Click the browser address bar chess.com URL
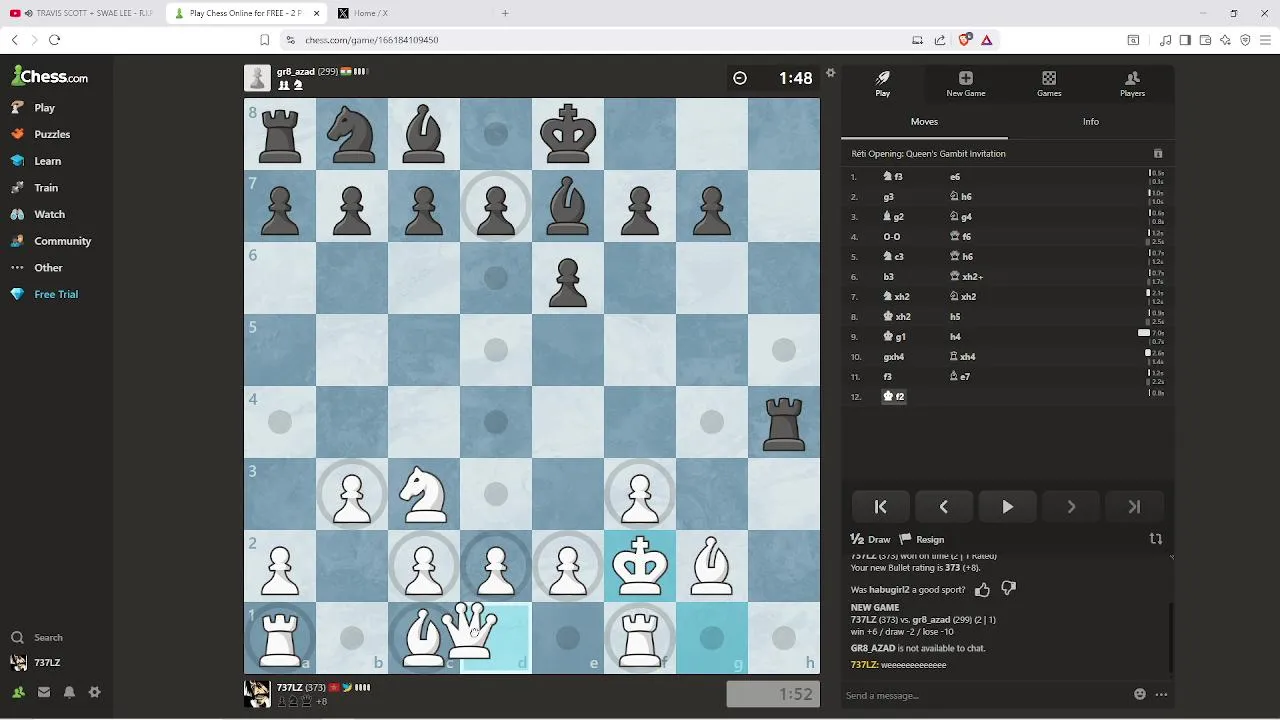Image resolution: width=1280 pixels, height=720 pixels. coord(371,40)
